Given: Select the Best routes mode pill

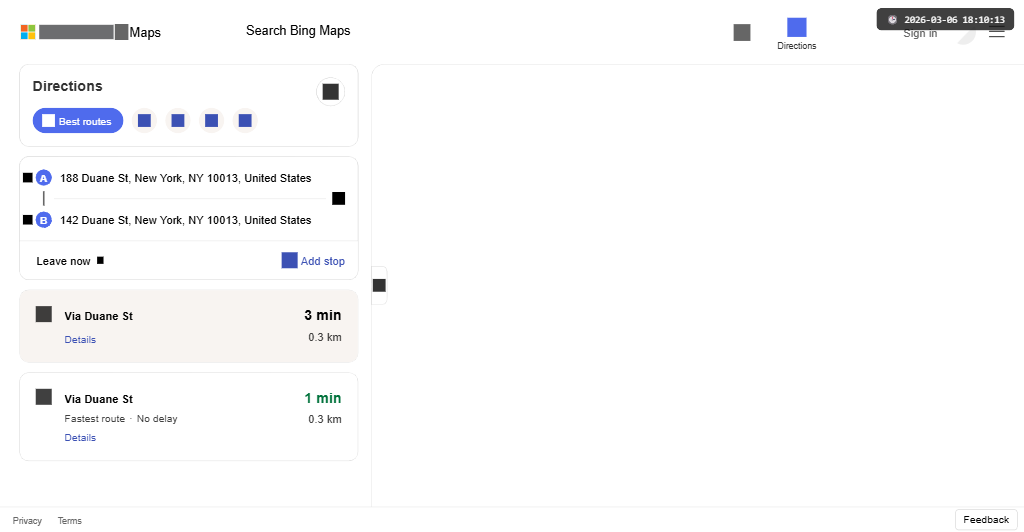Looking at the screenshot, I should [78, 121].
